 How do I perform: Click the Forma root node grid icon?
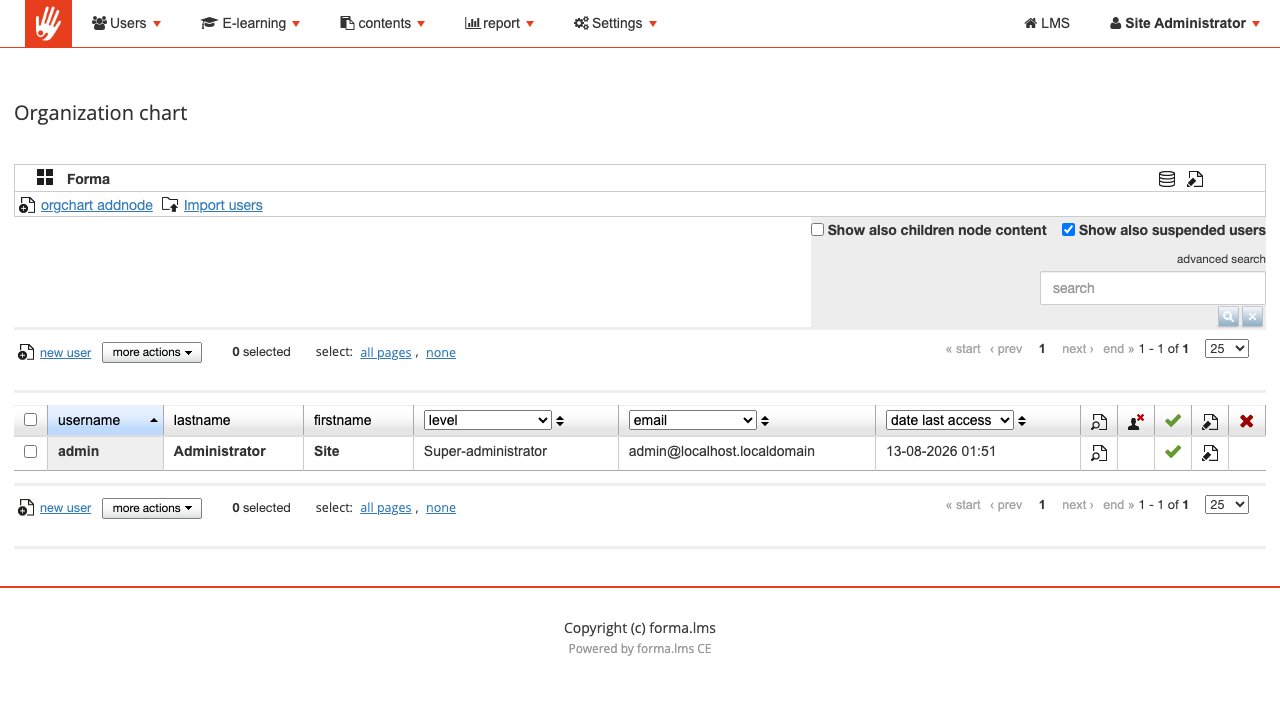[45, 178]
